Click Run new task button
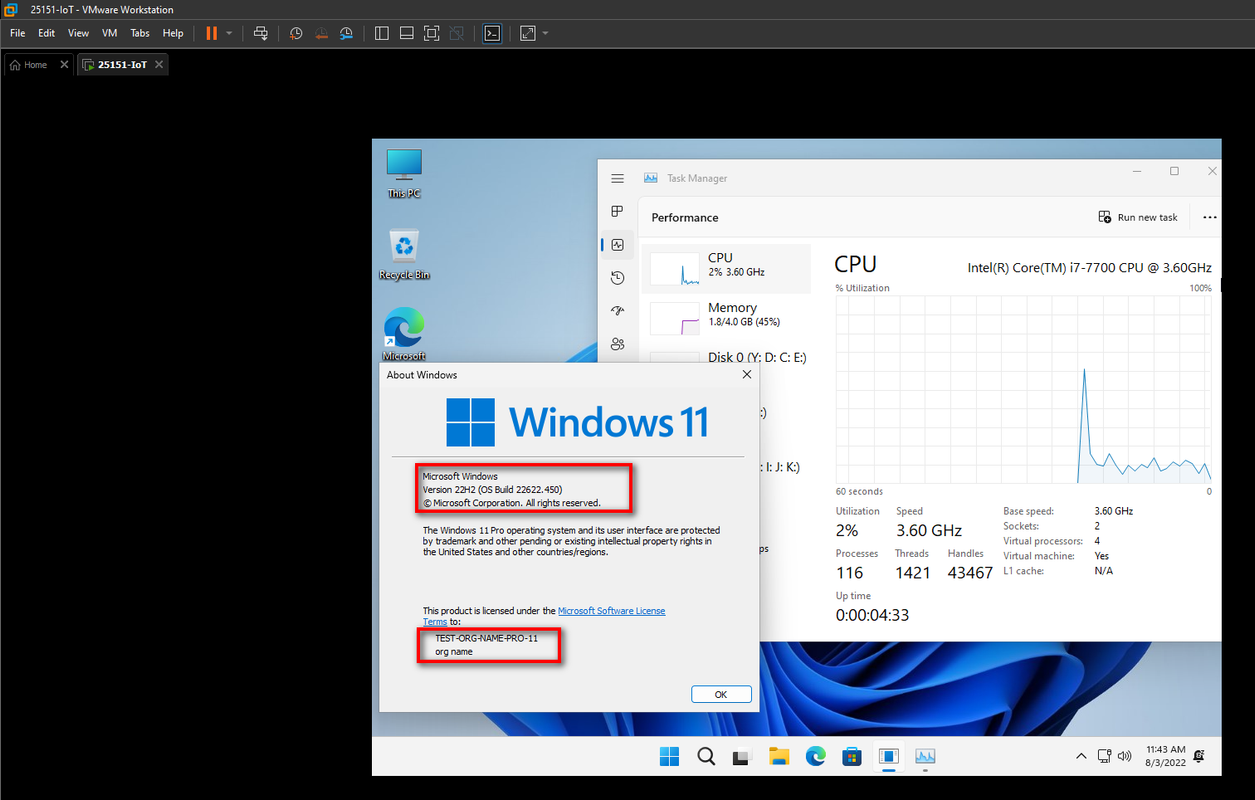This screenshot has width=1255, height=800. click(x=1138, y=217)
